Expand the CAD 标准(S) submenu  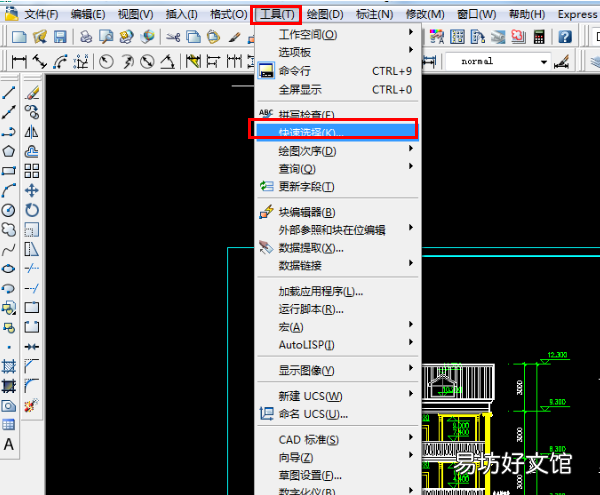click(x=337, y=440)
